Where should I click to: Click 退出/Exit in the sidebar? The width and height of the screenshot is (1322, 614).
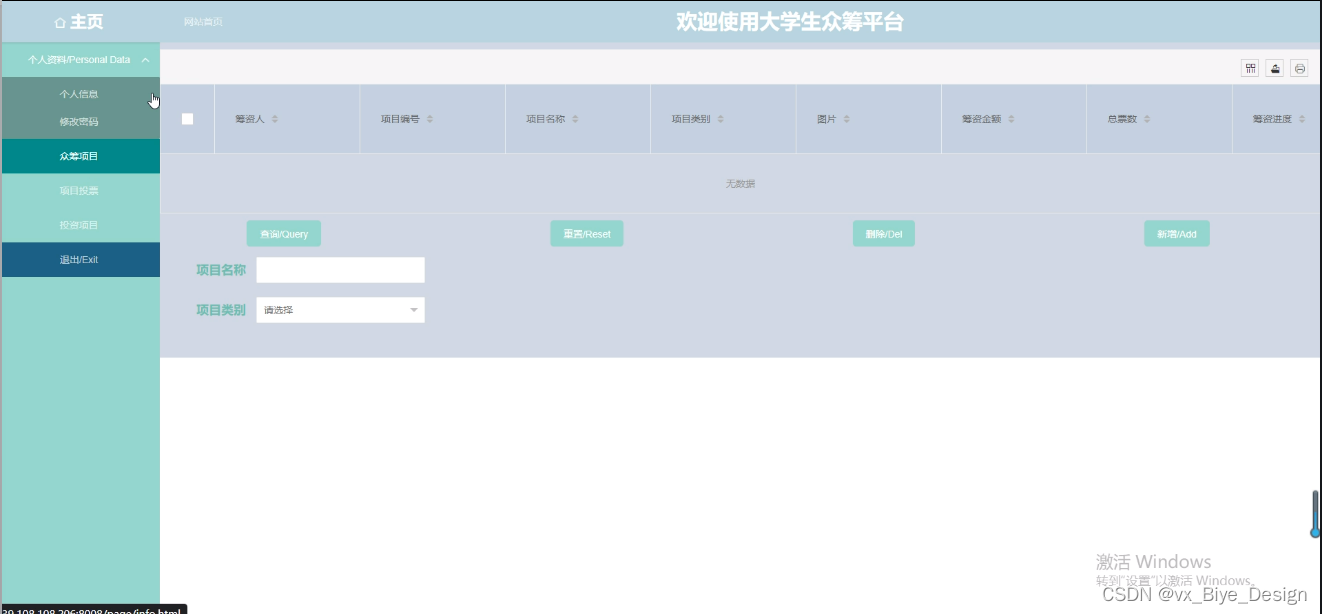(x=80, y=259)
